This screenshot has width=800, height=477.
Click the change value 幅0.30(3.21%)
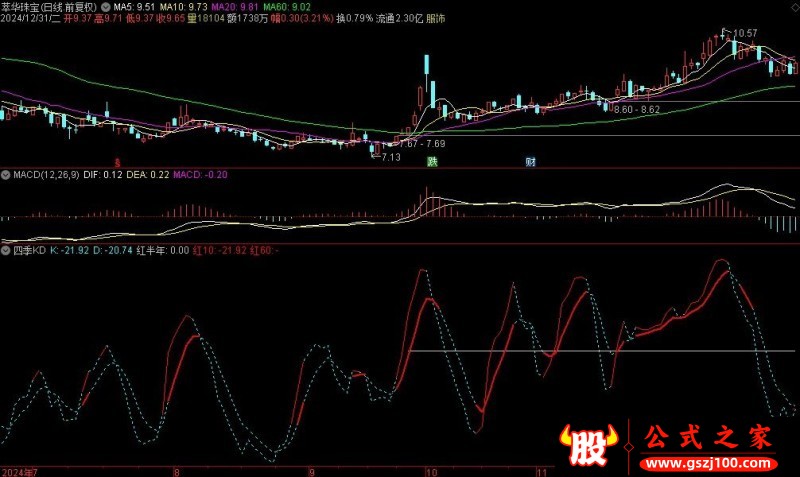pos(302,19)
